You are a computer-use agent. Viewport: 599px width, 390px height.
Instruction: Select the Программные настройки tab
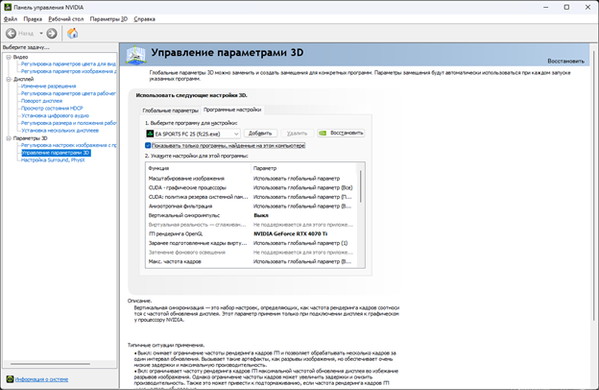(232, 110)
